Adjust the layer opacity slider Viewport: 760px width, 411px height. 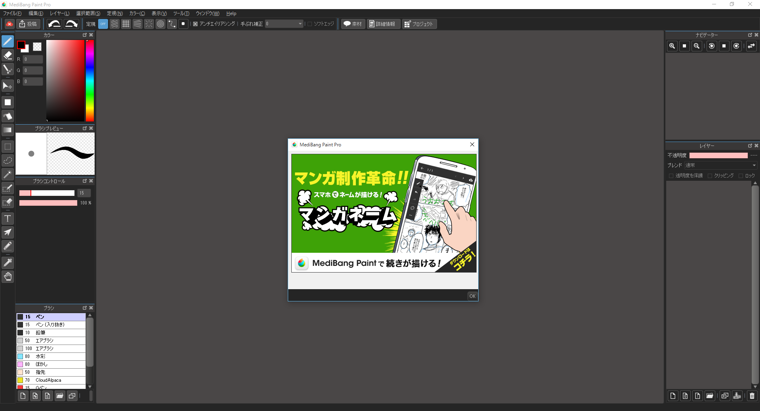coord(718,156)
